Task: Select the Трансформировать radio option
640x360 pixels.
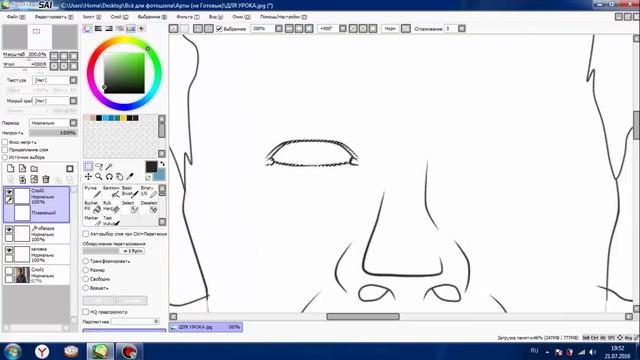Action: [x=86, y=261]
